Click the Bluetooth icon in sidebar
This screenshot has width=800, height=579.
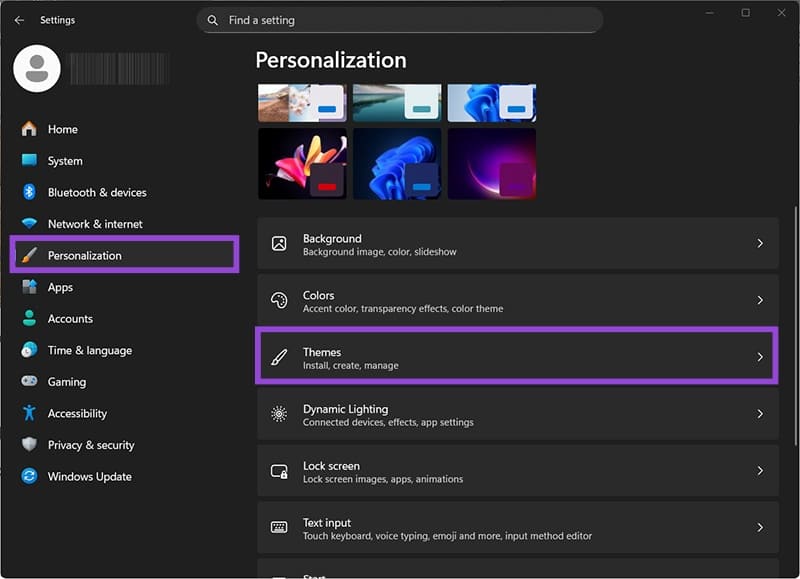[29, 192]
